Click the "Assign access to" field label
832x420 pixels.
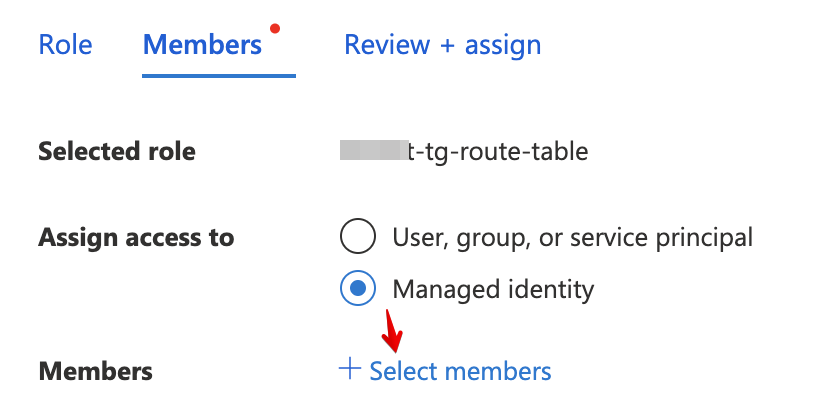(135, 238)
